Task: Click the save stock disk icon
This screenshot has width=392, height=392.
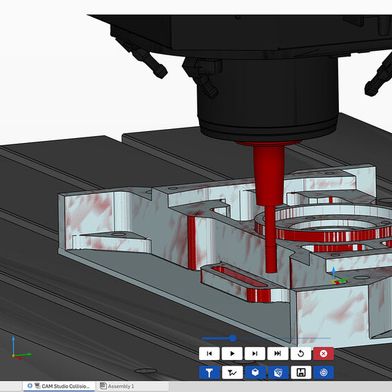Action: [x=301, y=373]
